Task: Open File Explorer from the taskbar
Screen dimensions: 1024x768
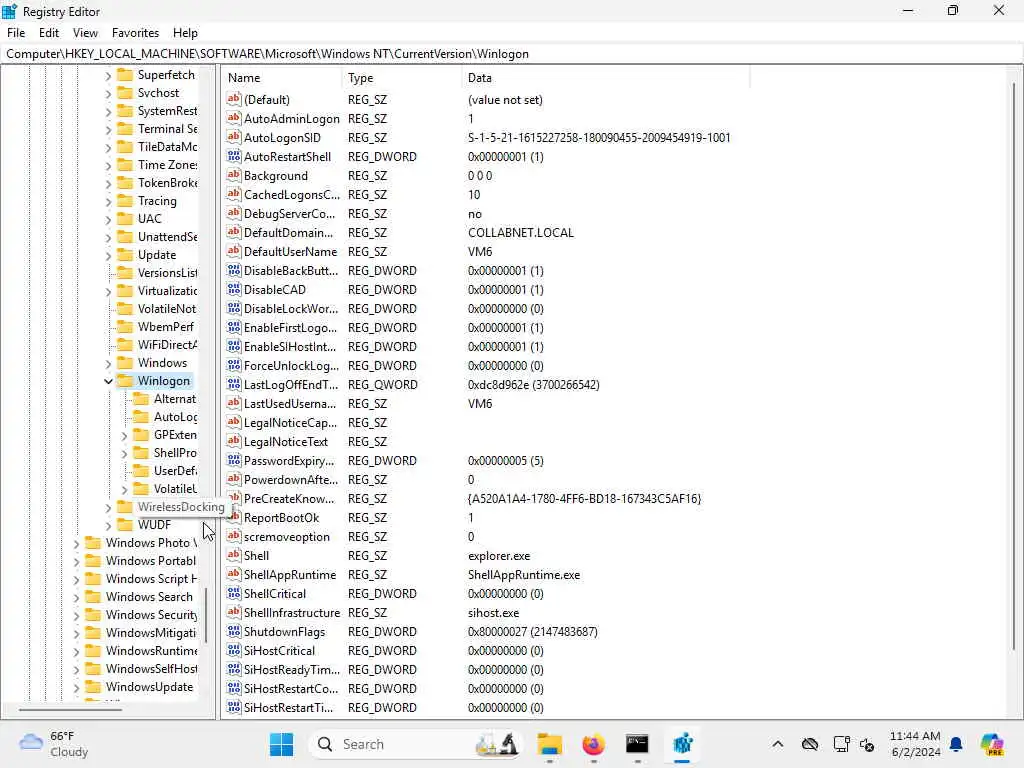Action: (549, 744)
